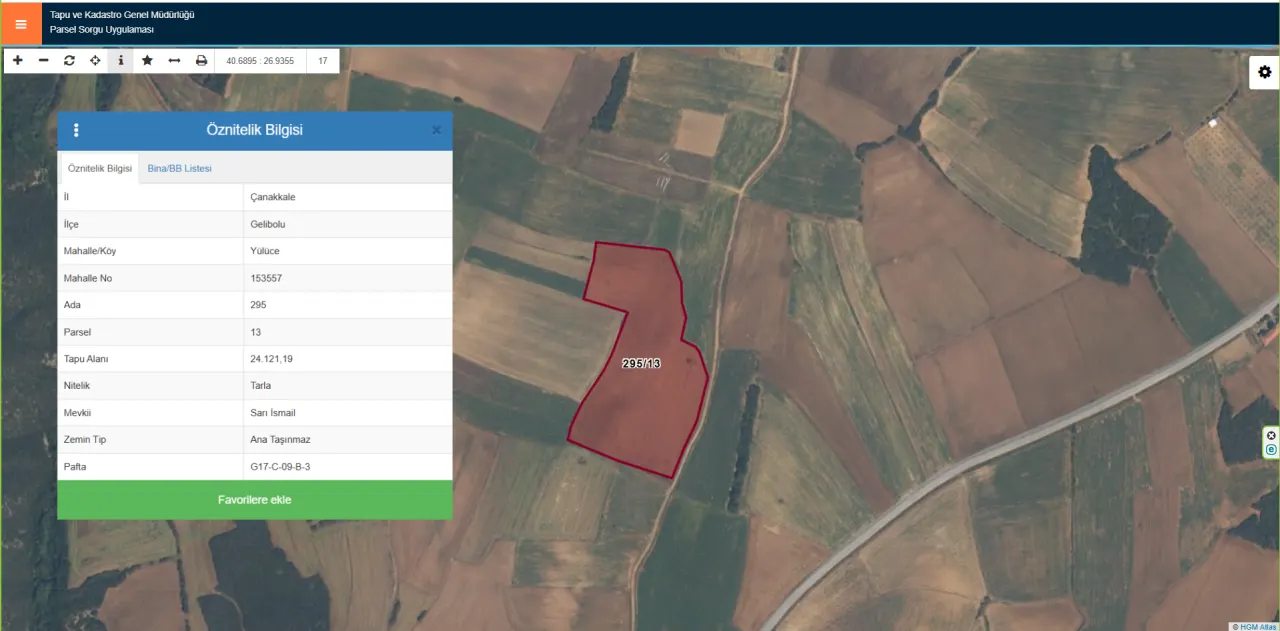Select the Pafta value G17-C-09-B-3
This screenshot has height=631, width=1280.
coord(280,467)
